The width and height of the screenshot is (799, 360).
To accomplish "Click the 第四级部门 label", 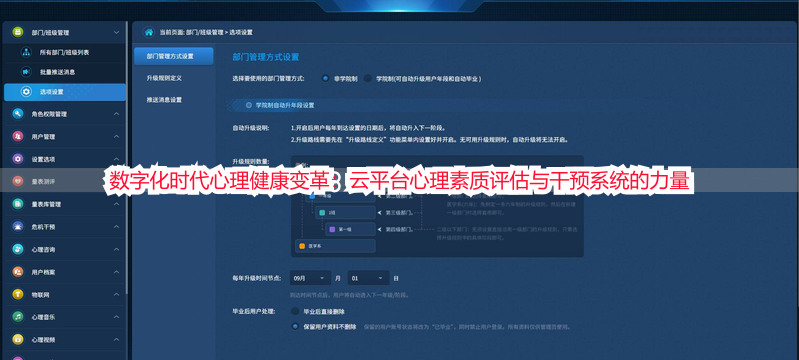I will coord(400,229).
